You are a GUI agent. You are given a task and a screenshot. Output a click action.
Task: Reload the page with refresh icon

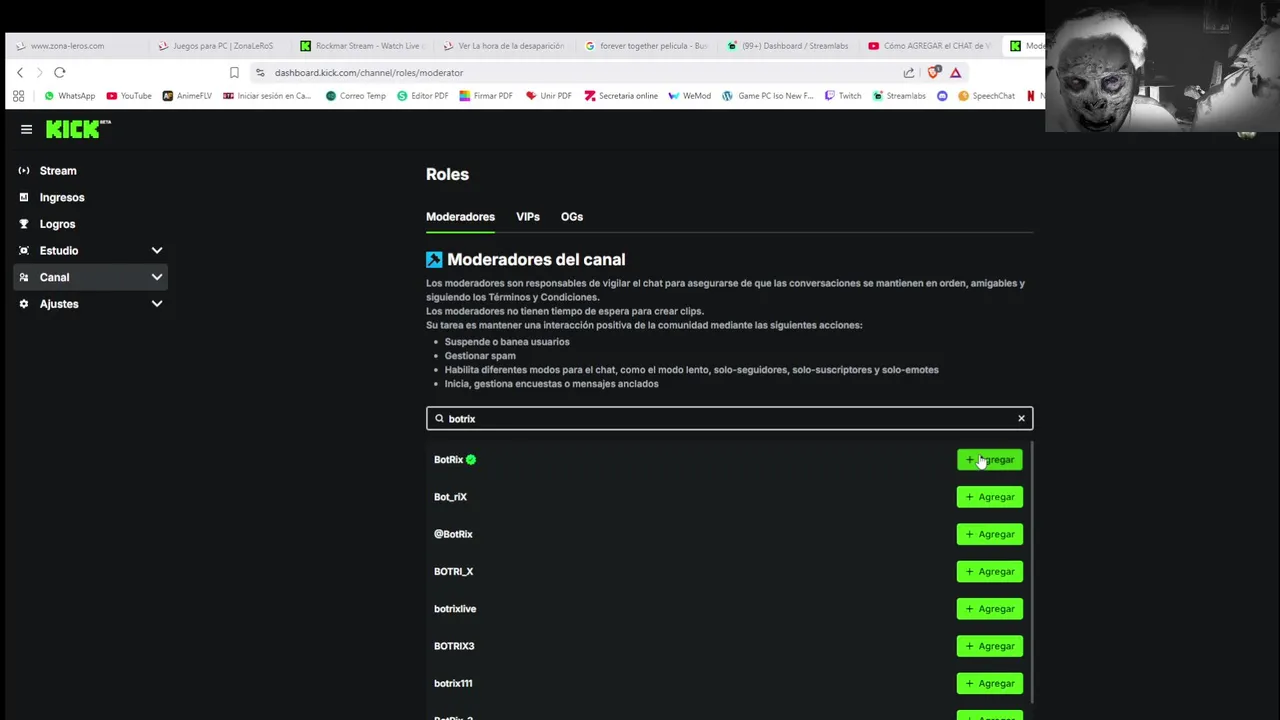point(60,73)
